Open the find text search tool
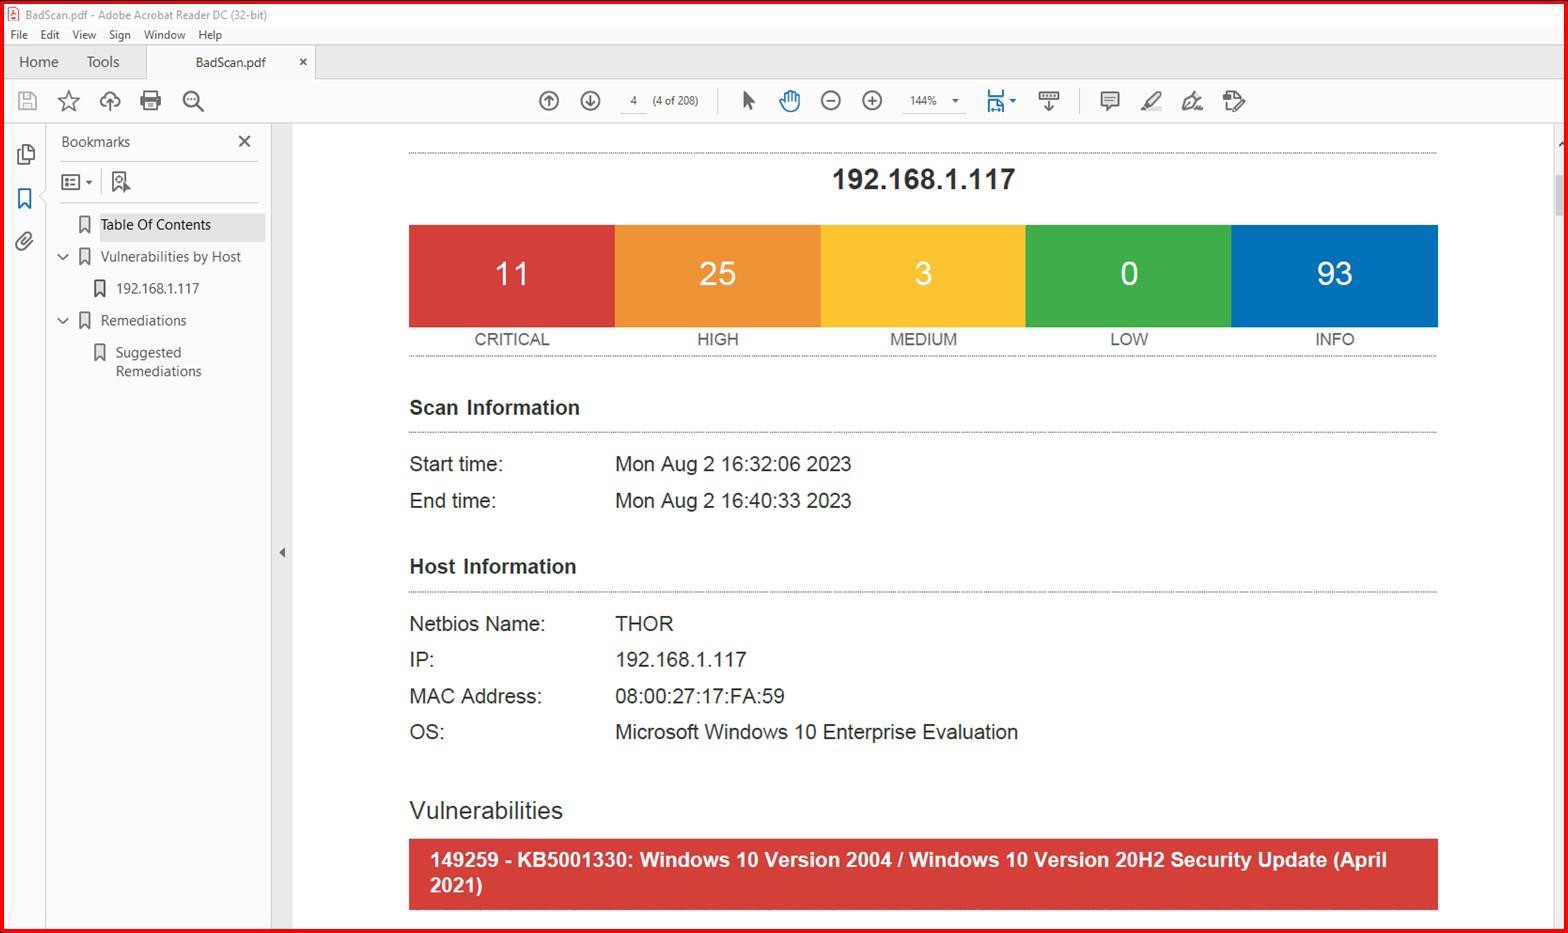Screen dimensions: 1568x933 click(193, 101)
